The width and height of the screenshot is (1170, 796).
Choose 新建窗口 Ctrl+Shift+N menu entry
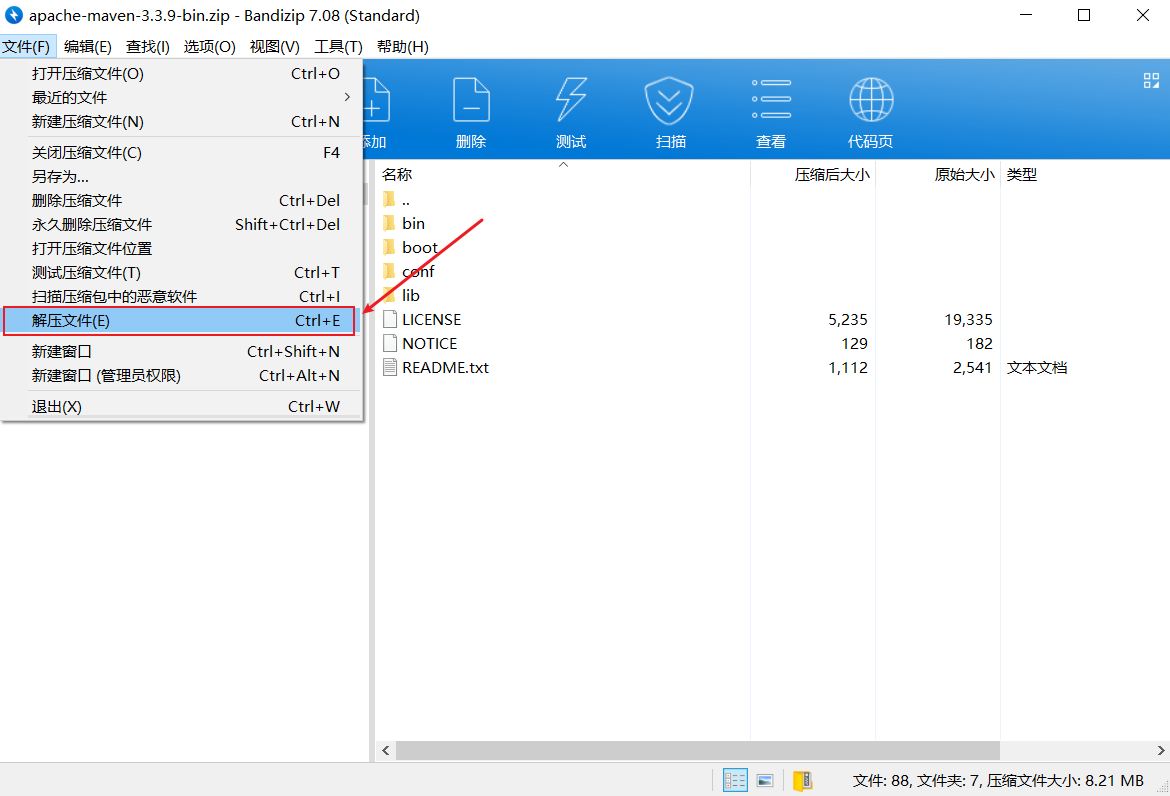click(181, 351)
